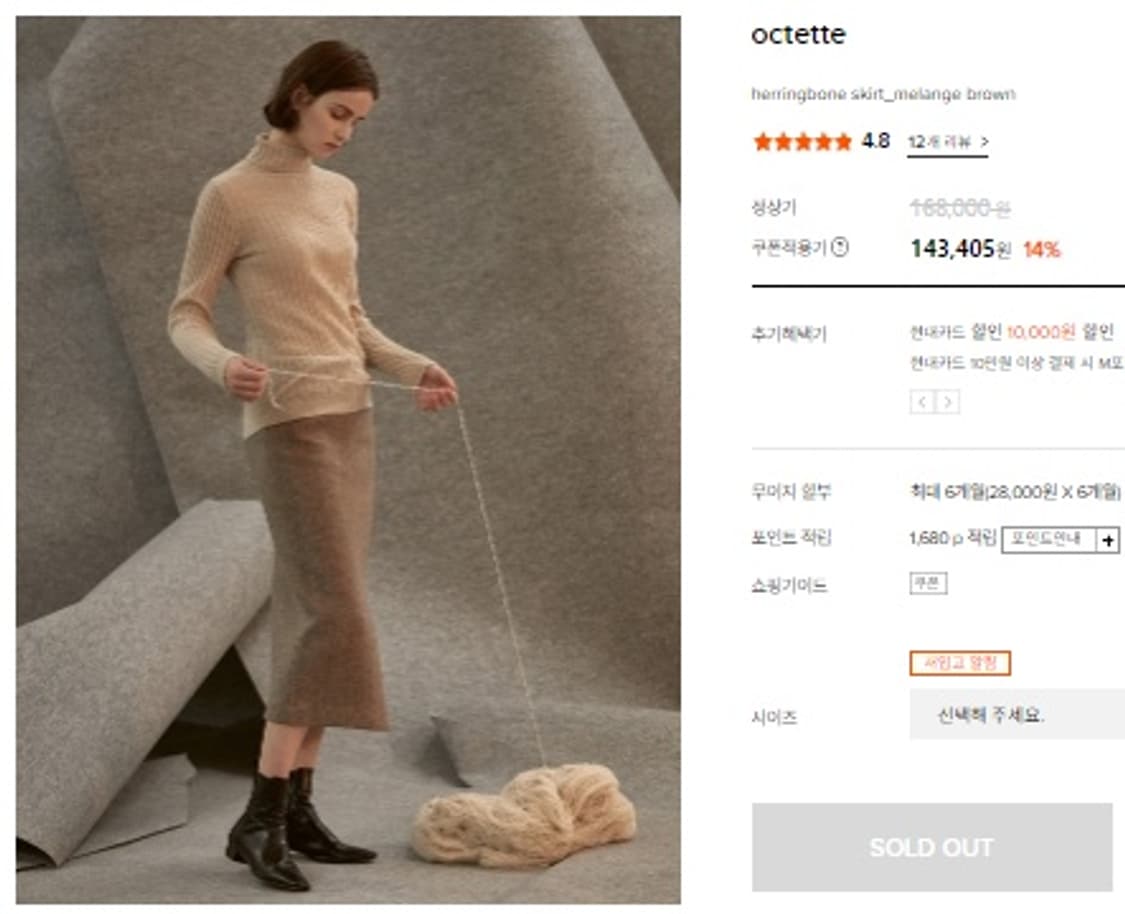Show next card benefit with right arrow
The height and width of the screenshot is (914, 1125).
point(946,402)
